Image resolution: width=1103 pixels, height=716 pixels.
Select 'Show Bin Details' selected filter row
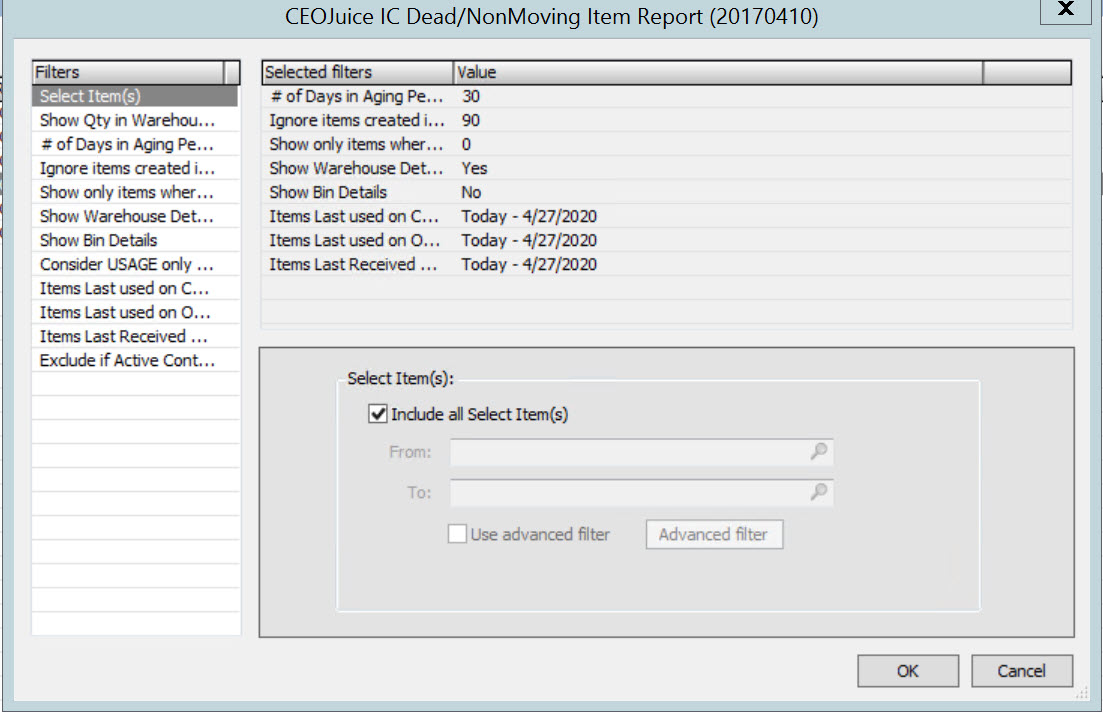pos(667,192)
